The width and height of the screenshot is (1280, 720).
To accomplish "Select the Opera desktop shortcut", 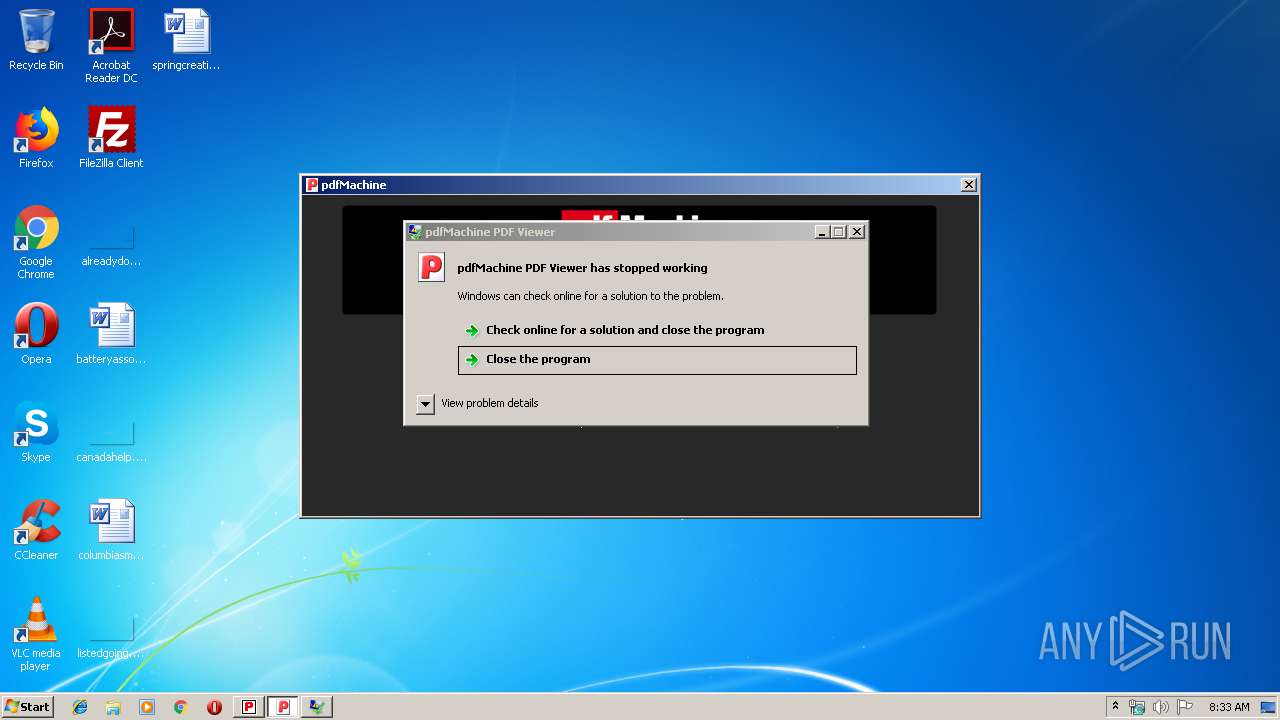I will click(36, 334).
